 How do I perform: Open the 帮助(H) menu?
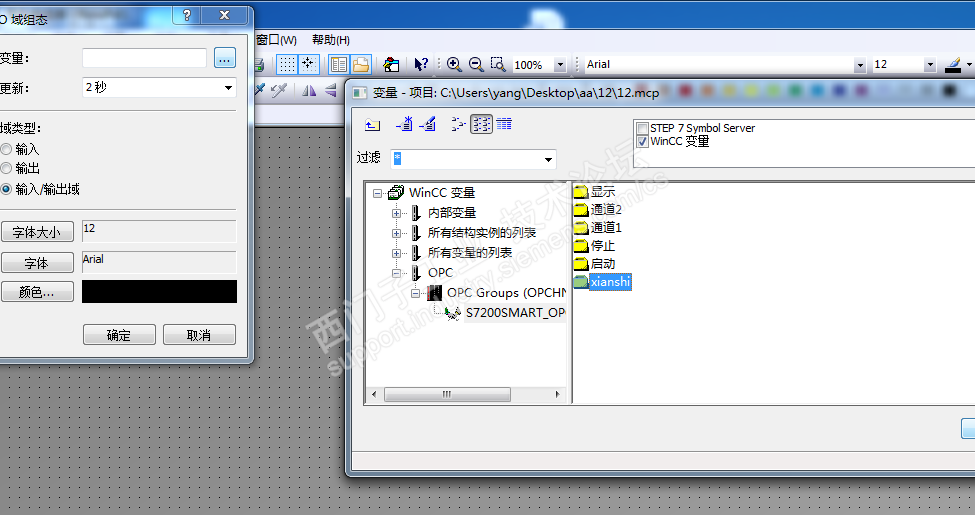click(x=331, y=40)
